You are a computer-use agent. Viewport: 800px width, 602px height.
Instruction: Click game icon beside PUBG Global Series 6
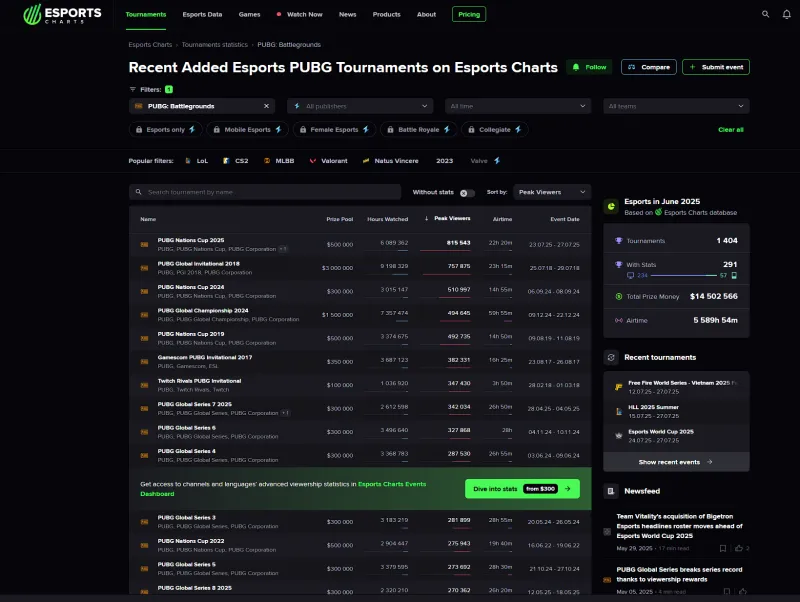click(144, 432)
